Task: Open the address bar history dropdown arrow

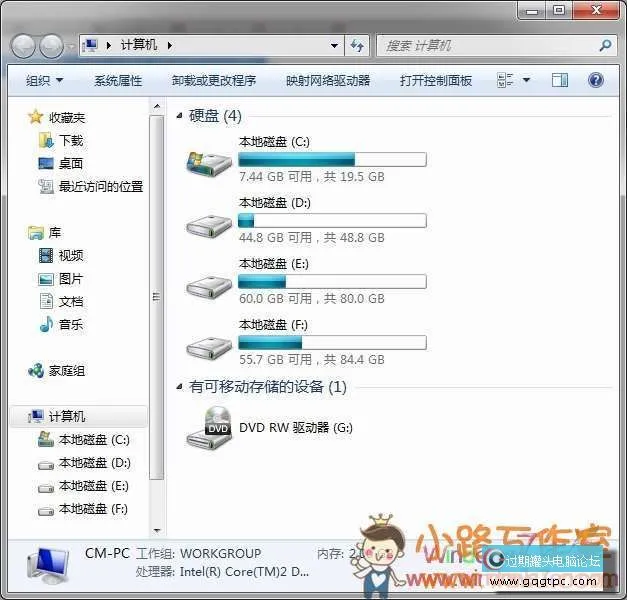Action: [334, 46]
